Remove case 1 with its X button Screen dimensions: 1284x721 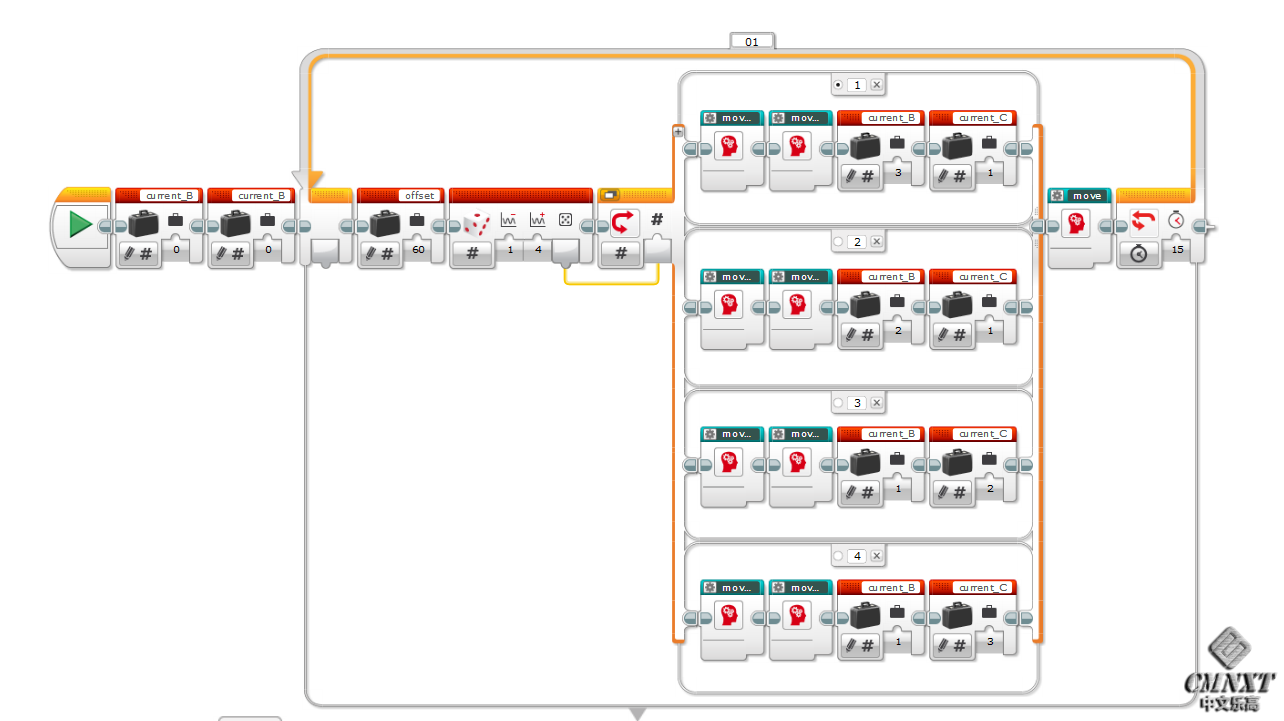(876, 85)
